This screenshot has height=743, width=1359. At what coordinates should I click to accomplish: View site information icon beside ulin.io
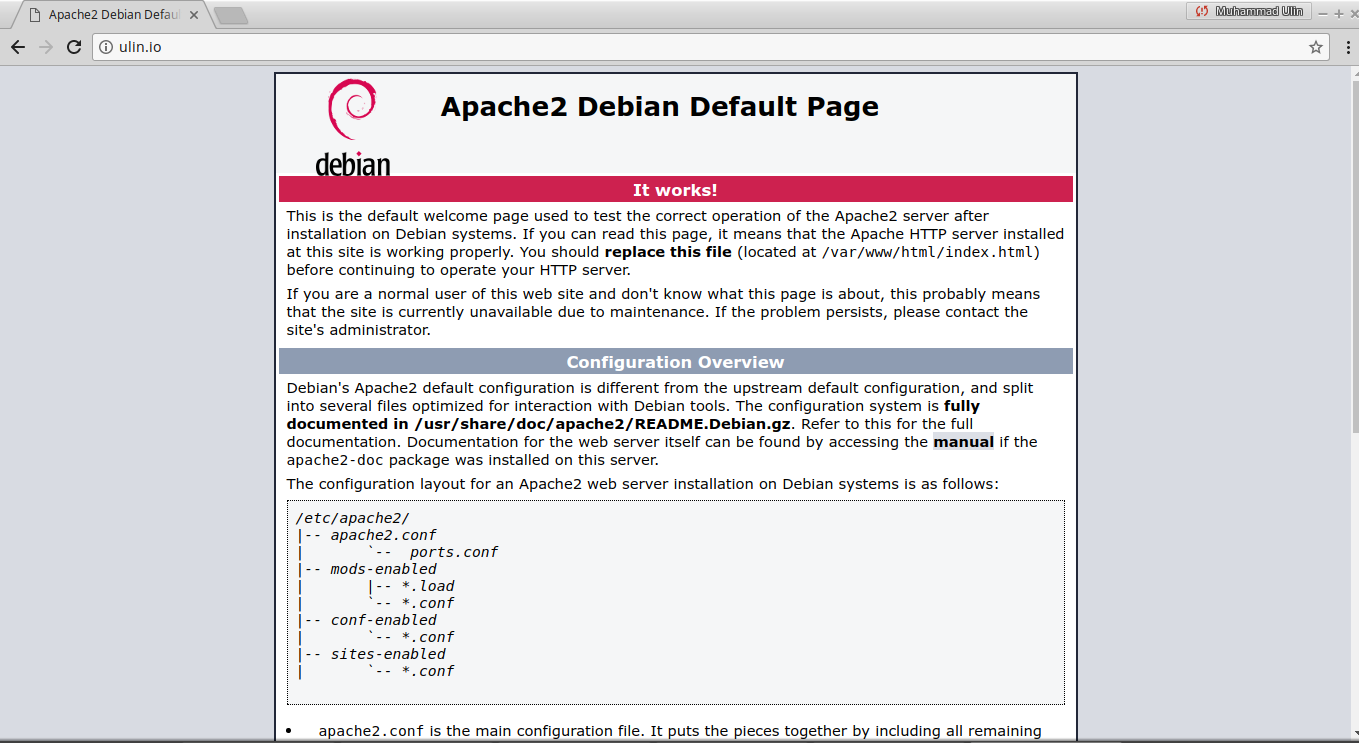coord(106,47)
